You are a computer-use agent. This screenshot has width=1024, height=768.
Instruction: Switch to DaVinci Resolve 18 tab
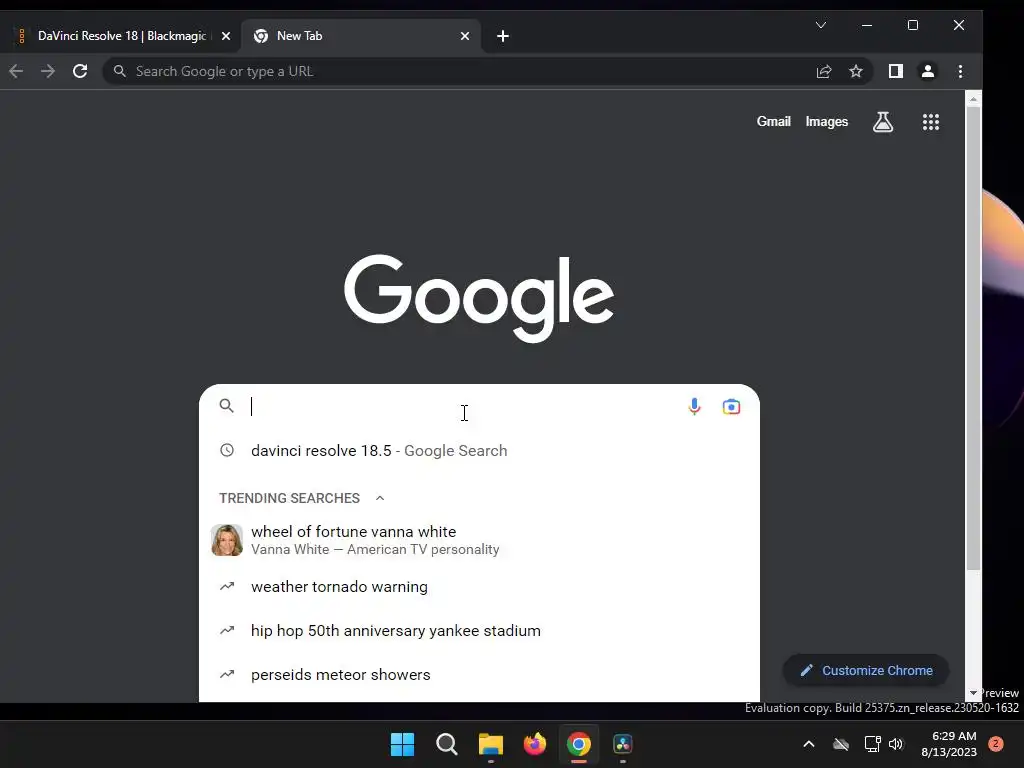[121, 36]
